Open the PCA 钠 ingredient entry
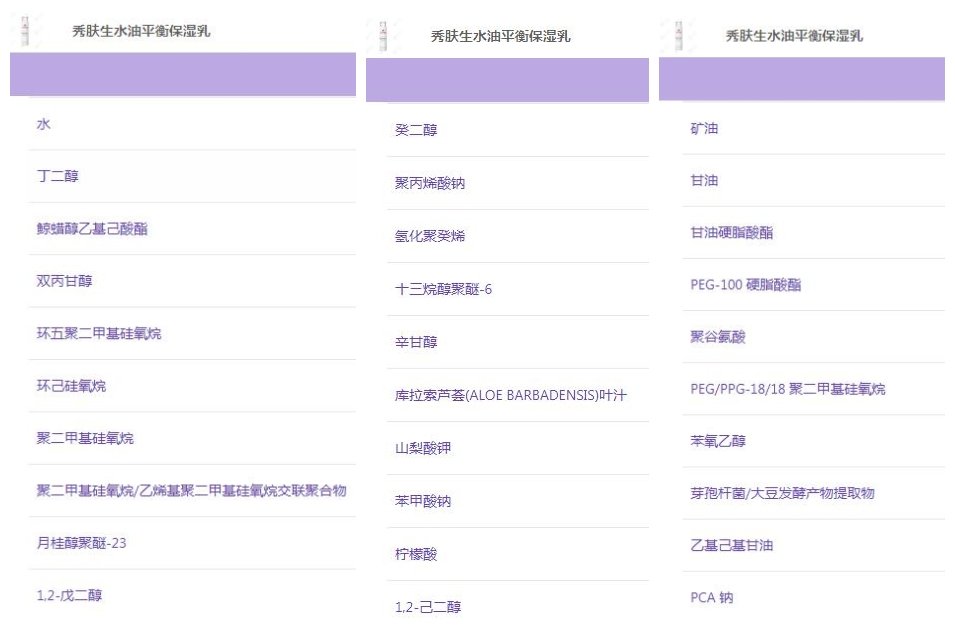 [x=712, y=597]
